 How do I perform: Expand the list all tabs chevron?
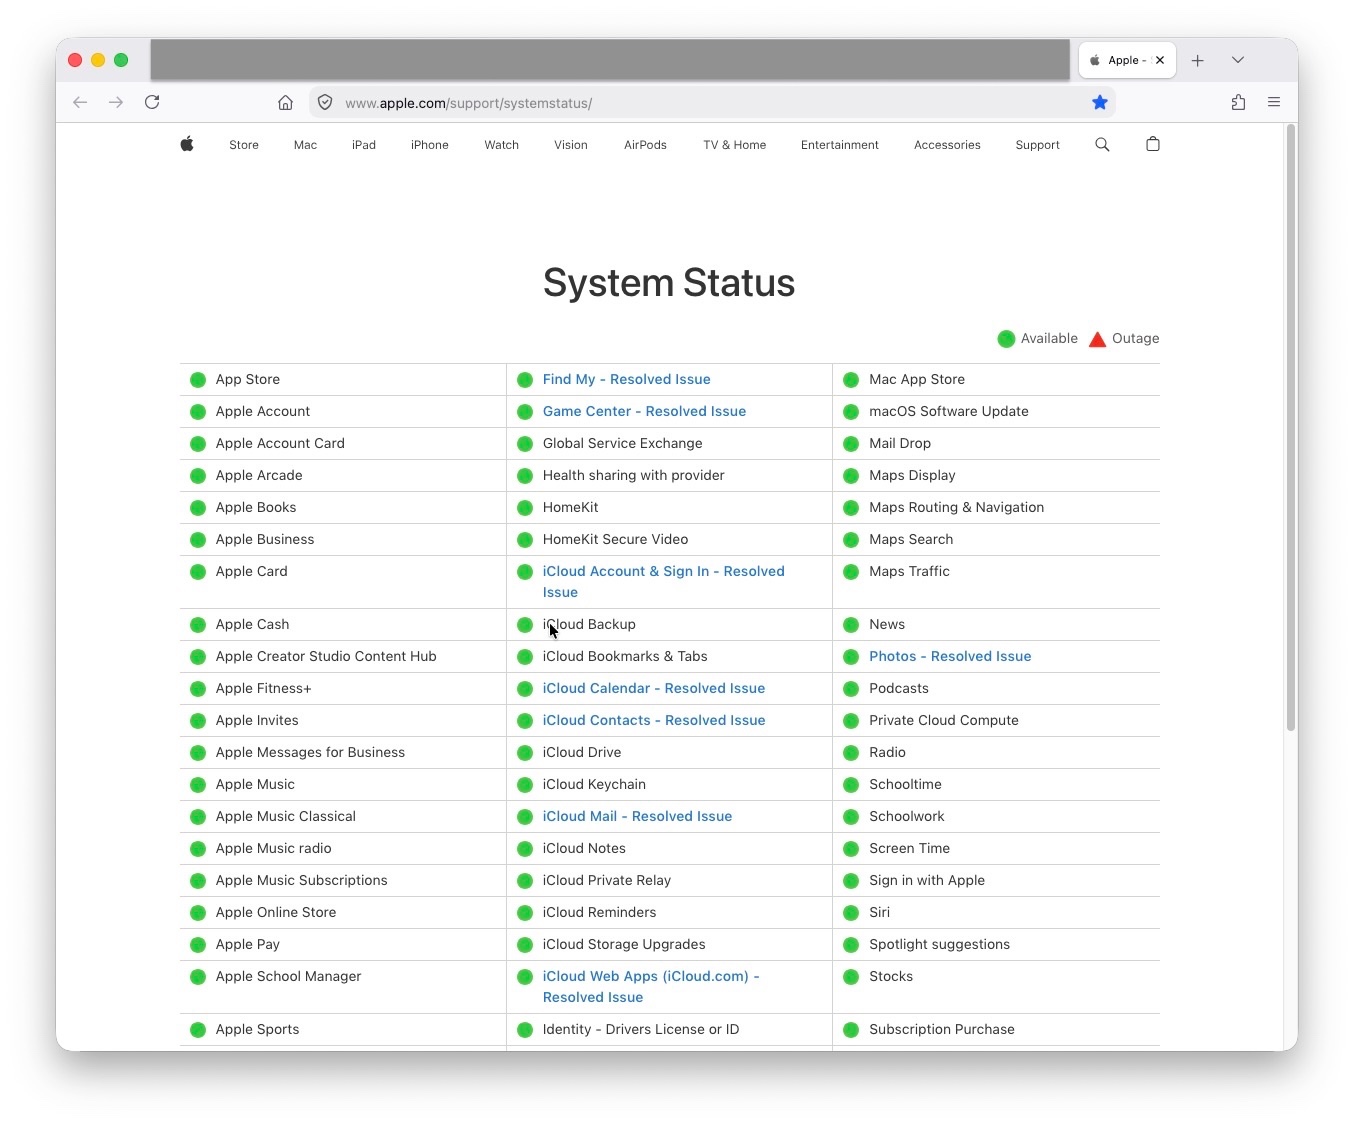coord(1238,60)
